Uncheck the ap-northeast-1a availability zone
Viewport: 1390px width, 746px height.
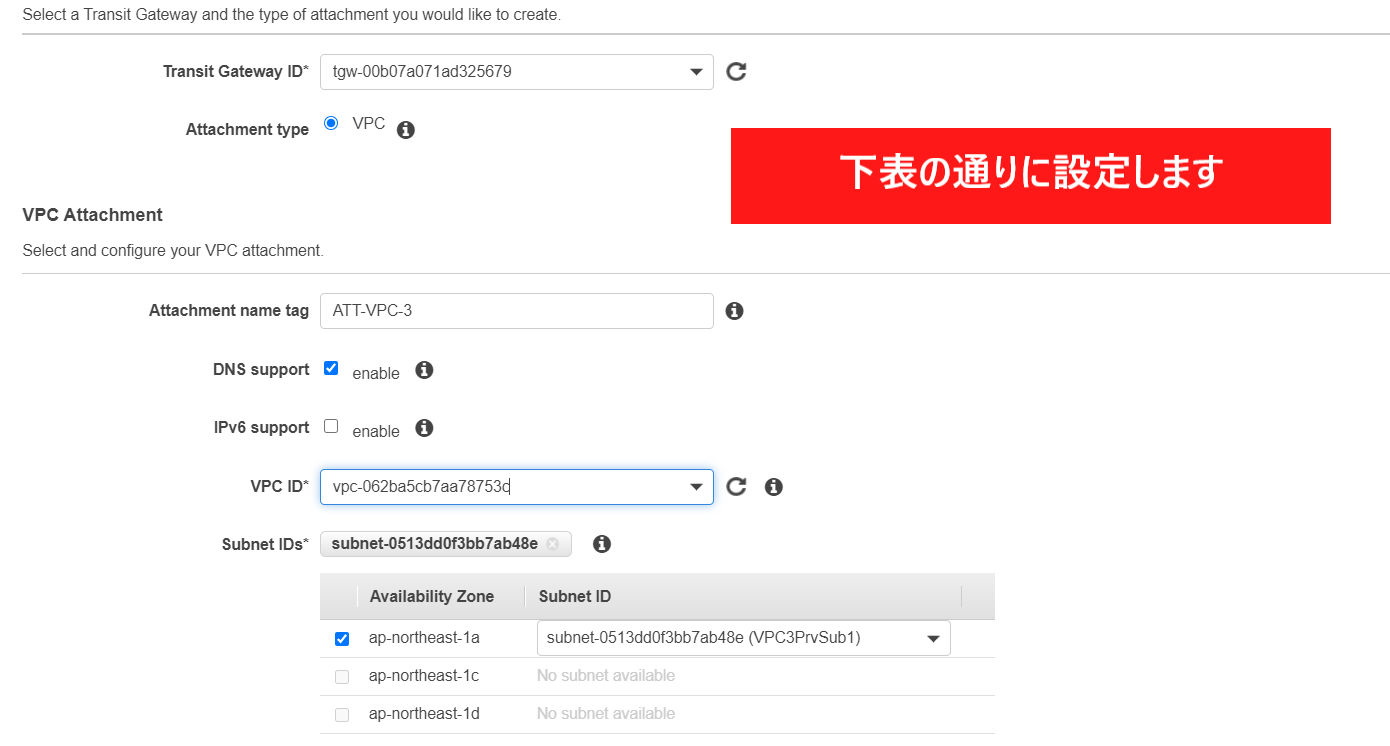[x=342, y=639]
